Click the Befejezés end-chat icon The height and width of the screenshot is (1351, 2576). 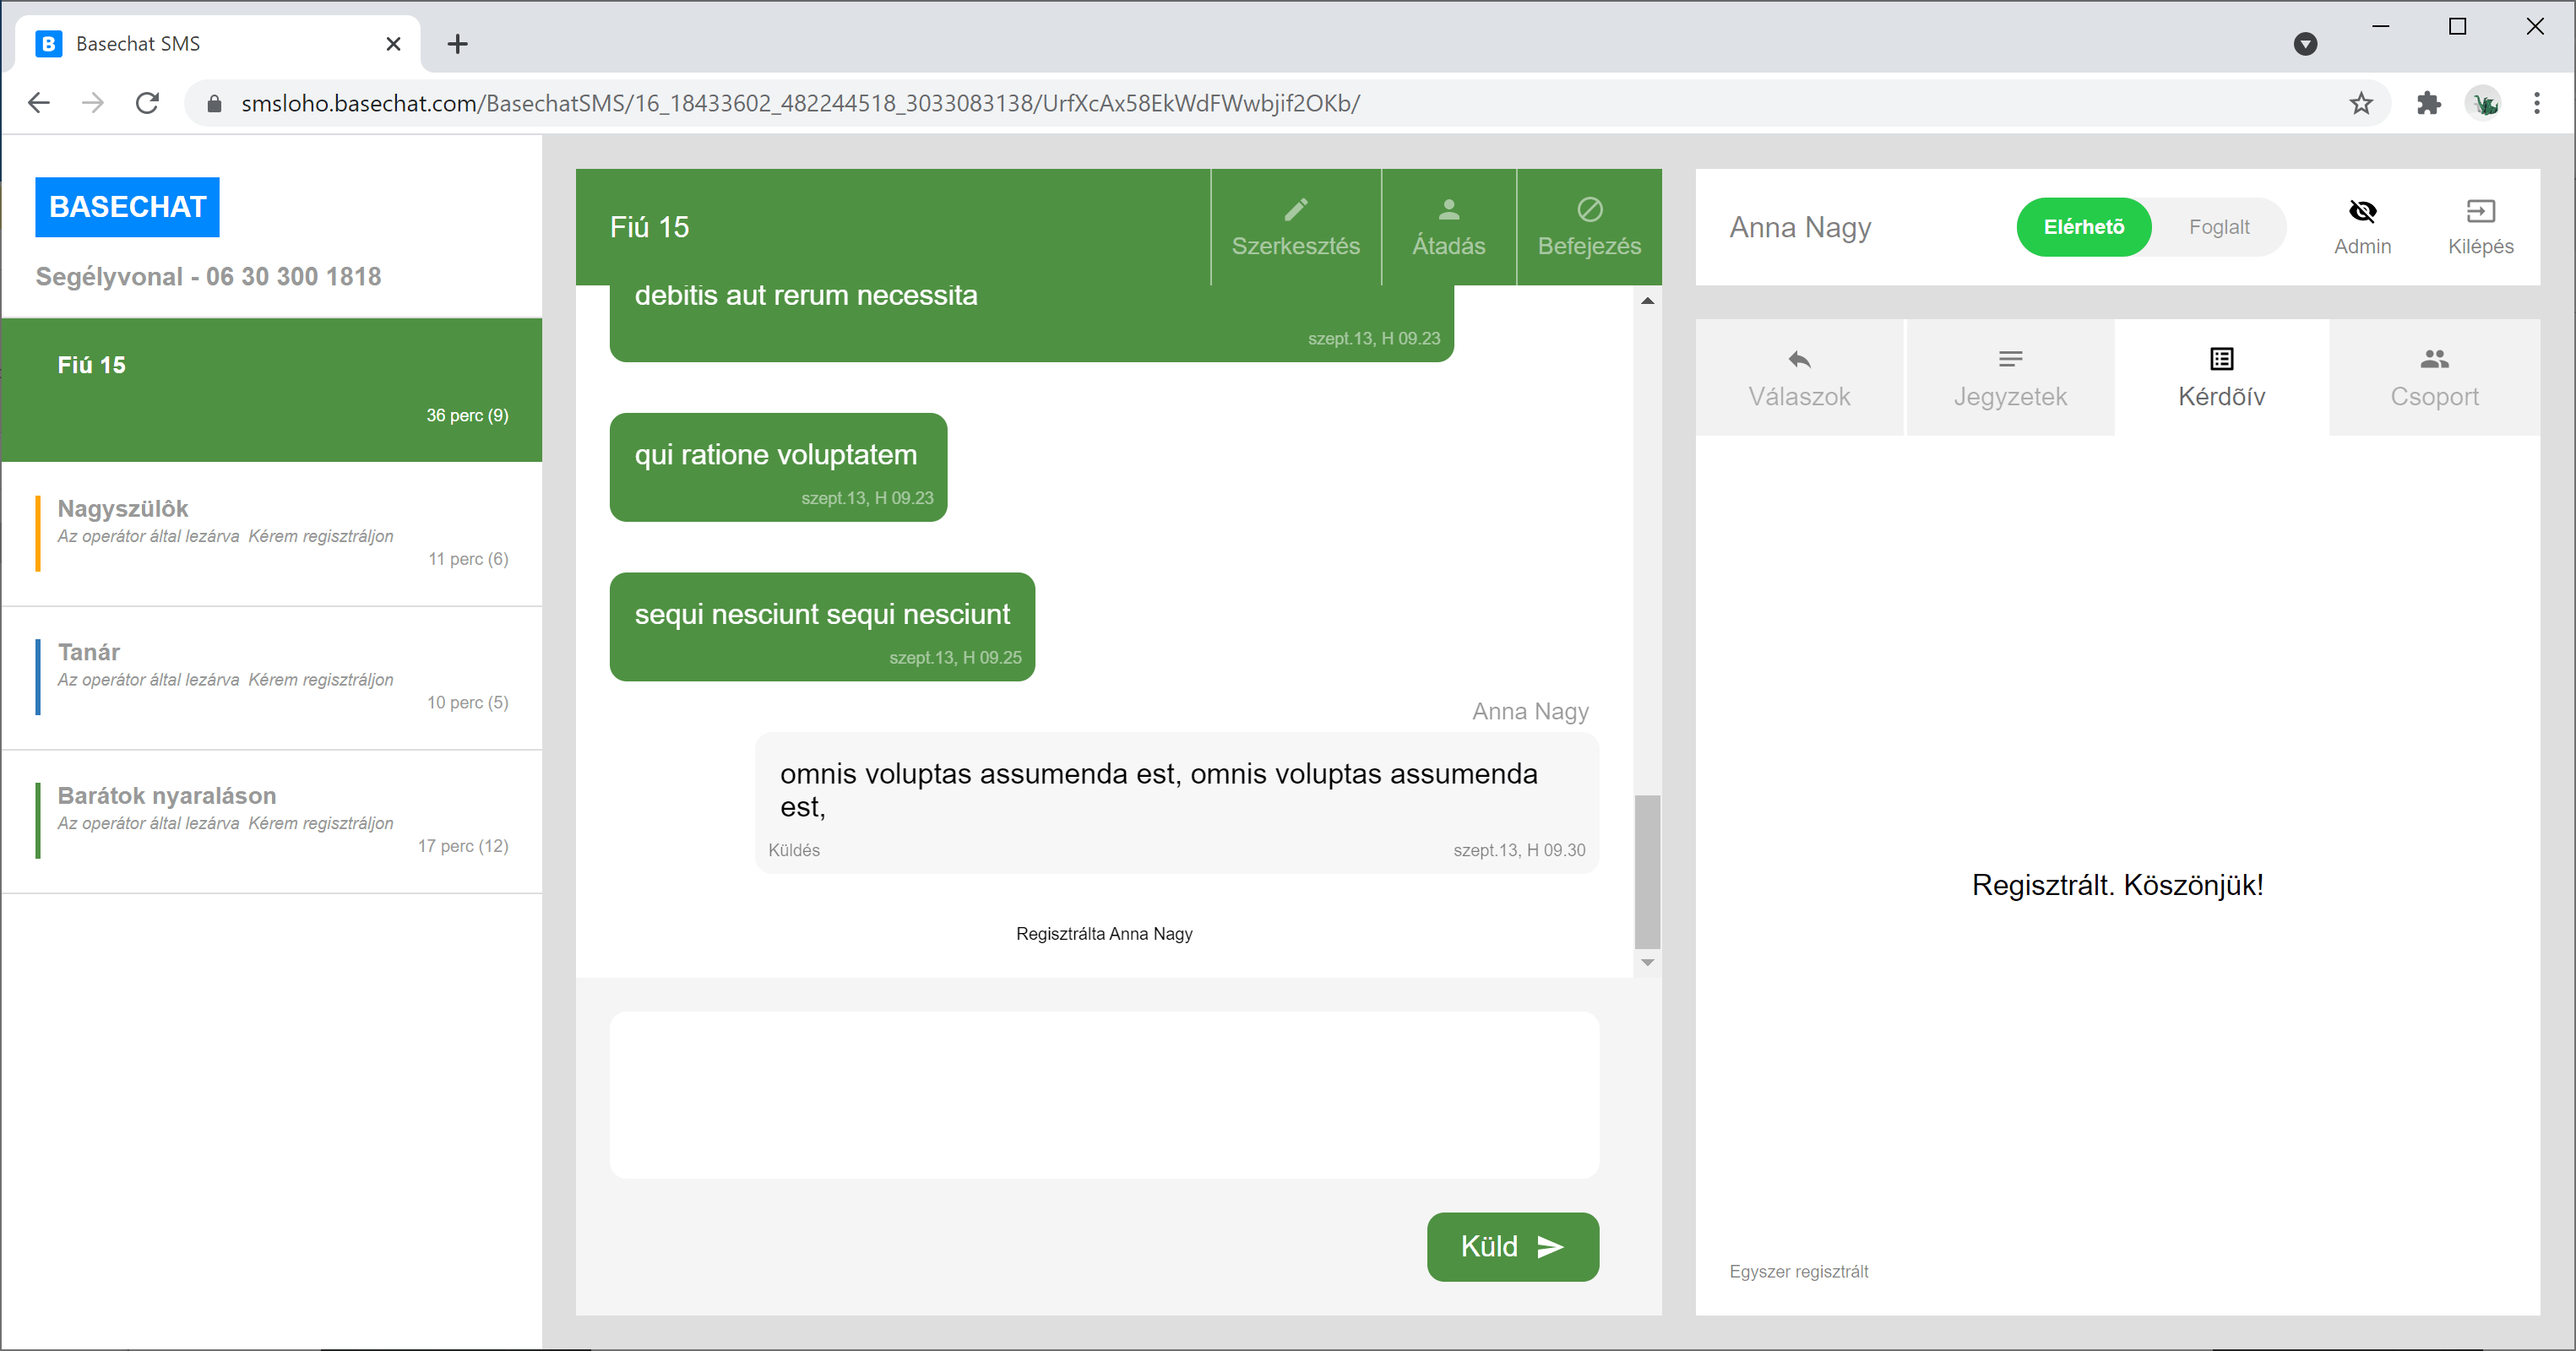pos(1589,209)
